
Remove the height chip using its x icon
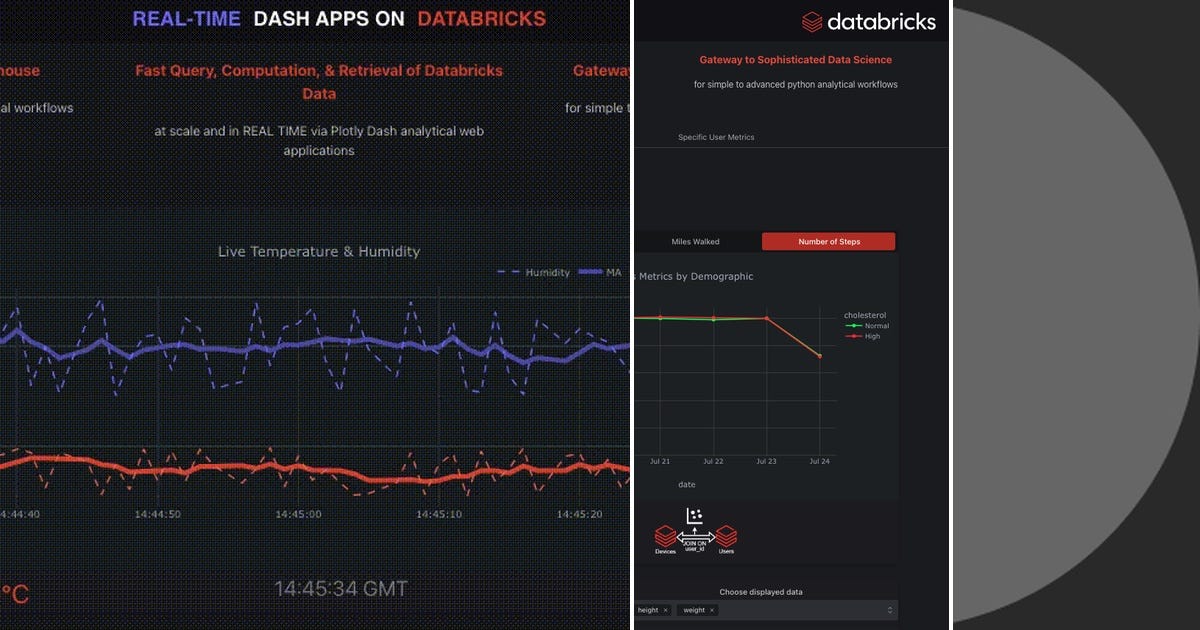click(x=664, y=610)
